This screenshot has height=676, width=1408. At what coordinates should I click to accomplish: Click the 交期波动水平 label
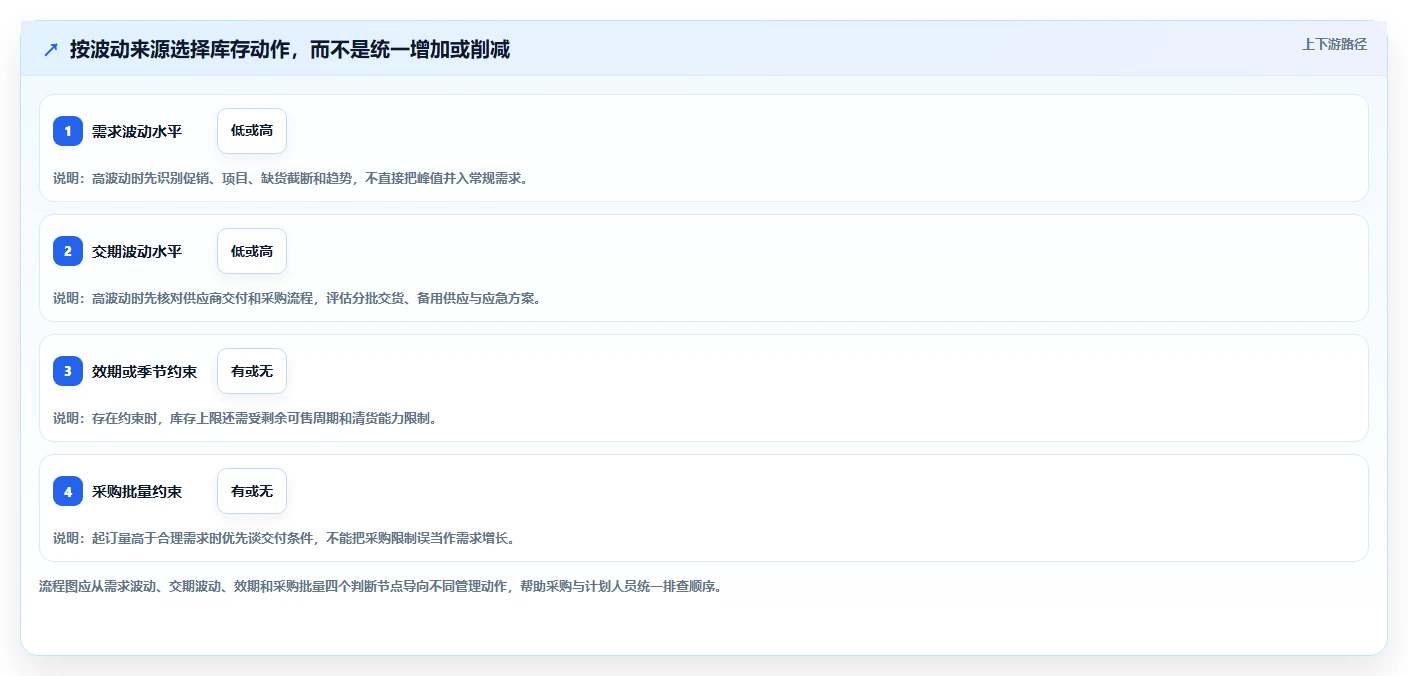[x=137, y=251]
